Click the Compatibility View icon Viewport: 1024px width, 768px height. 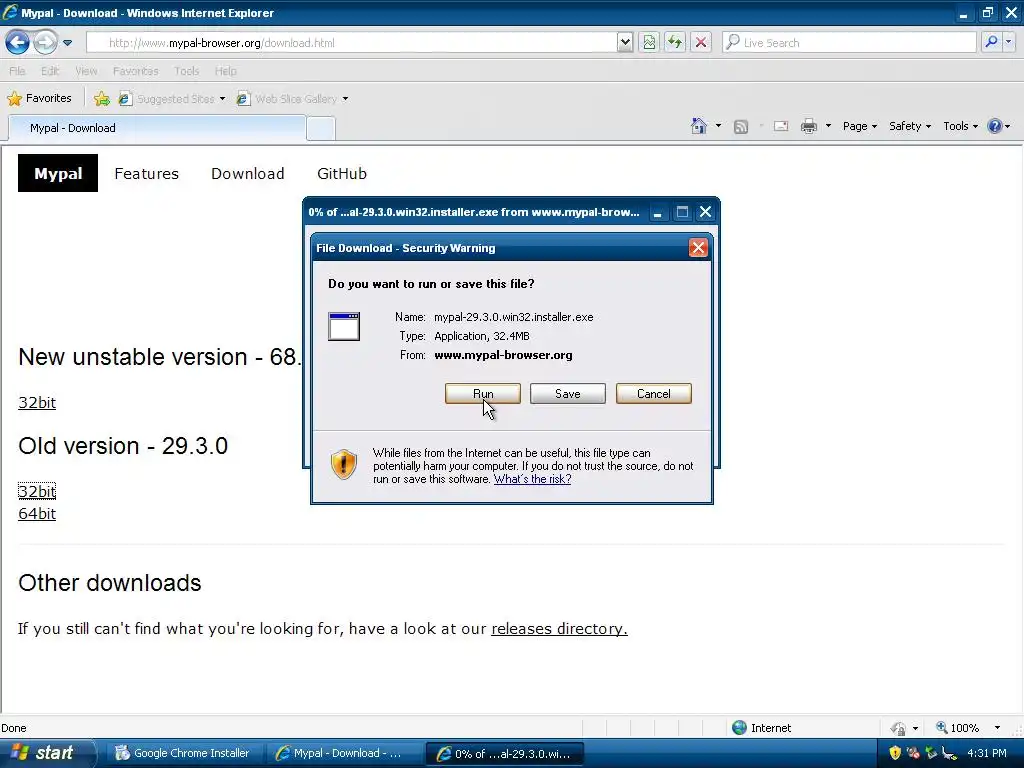coord(649,42)
